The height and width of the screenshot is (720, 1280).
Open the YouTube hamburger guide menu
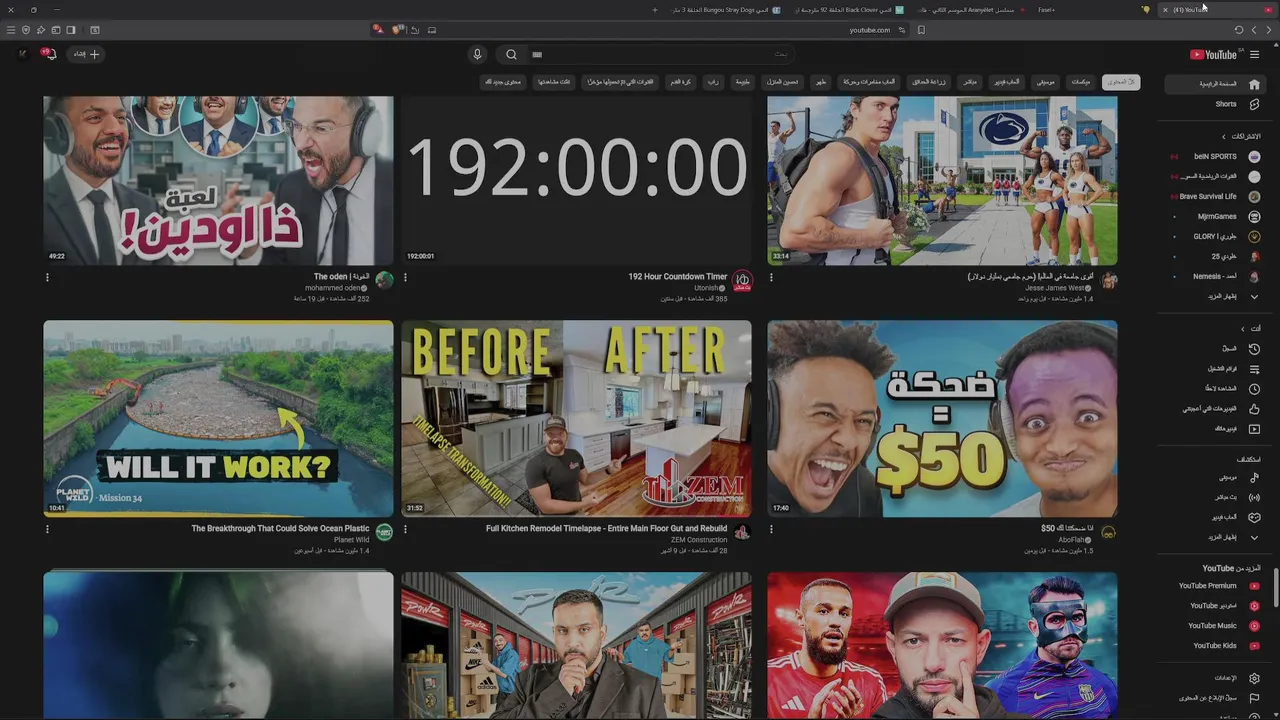(x=1254, y=55)
